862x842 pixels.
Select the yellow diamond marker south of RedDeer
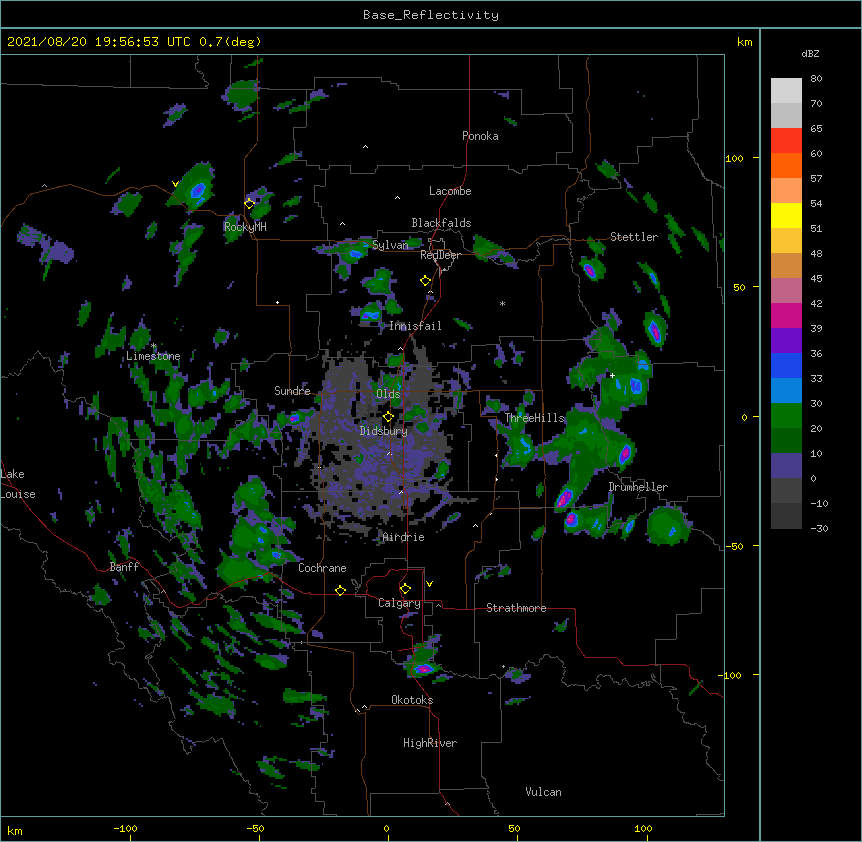pyautogui.click(x=426, y=281)
